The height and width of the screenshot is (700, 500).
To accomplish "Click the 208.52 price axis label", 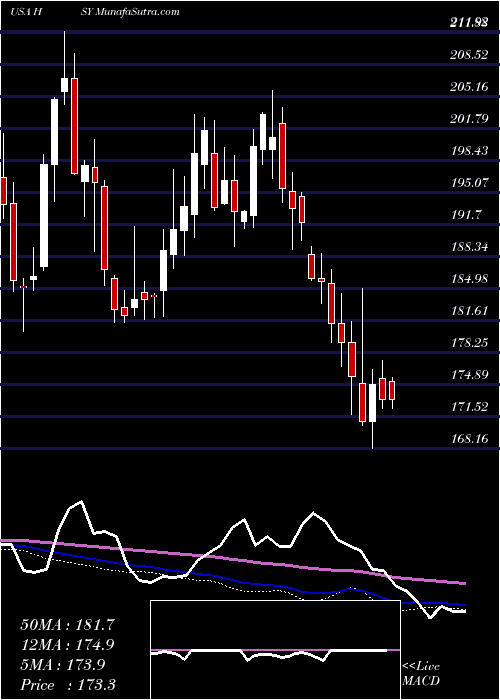I will coord(469,54).
